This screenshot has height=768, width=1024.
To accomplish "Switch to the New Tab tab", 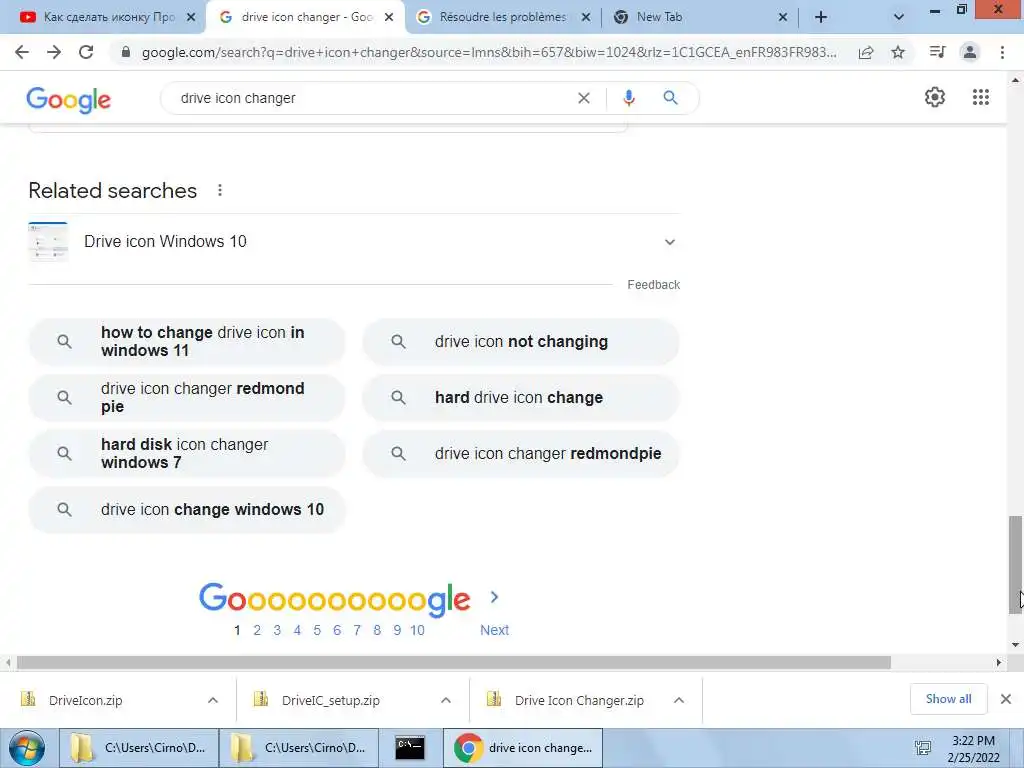I will (x=700, y=18).
